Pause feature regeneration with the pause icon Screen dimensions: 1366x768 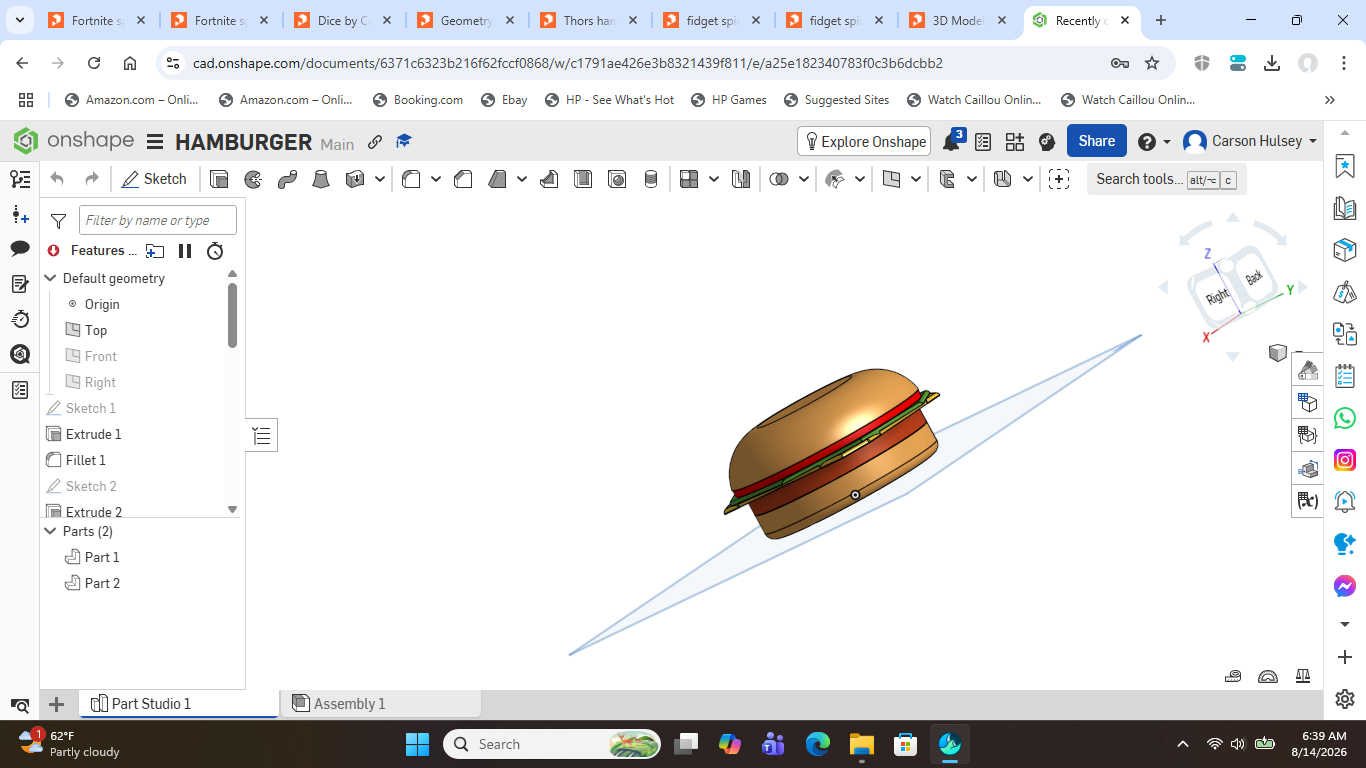tap(185, 251)
